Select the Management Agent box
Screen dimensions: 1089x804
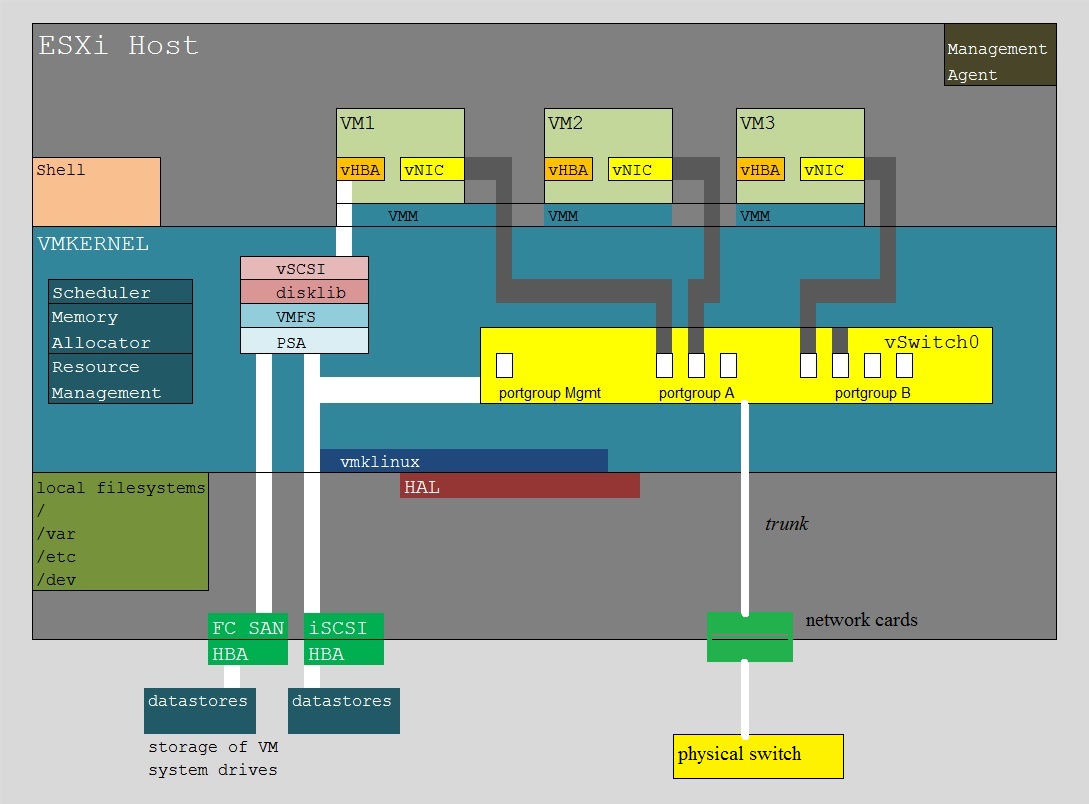tap(1000, 55)
